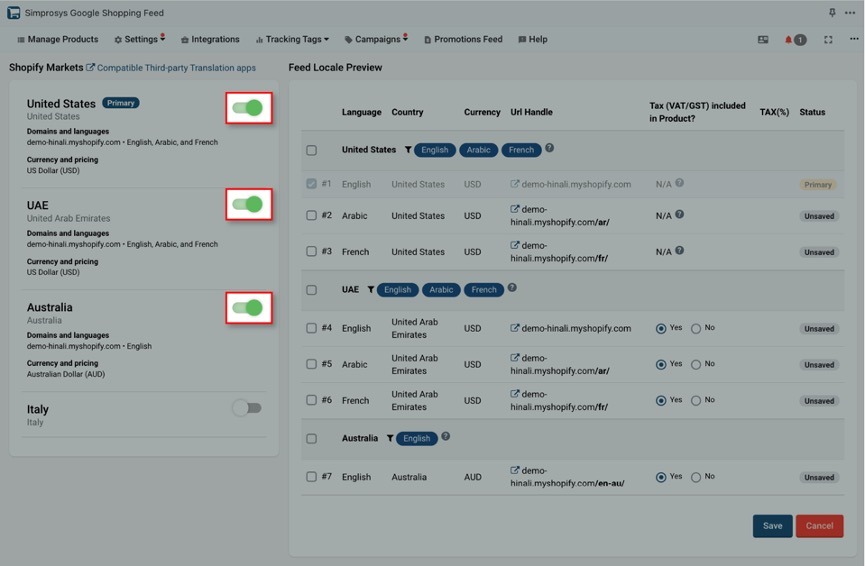Click the filter icon next to United States
This screenshot has height=566, width=866.
point(408,150)
